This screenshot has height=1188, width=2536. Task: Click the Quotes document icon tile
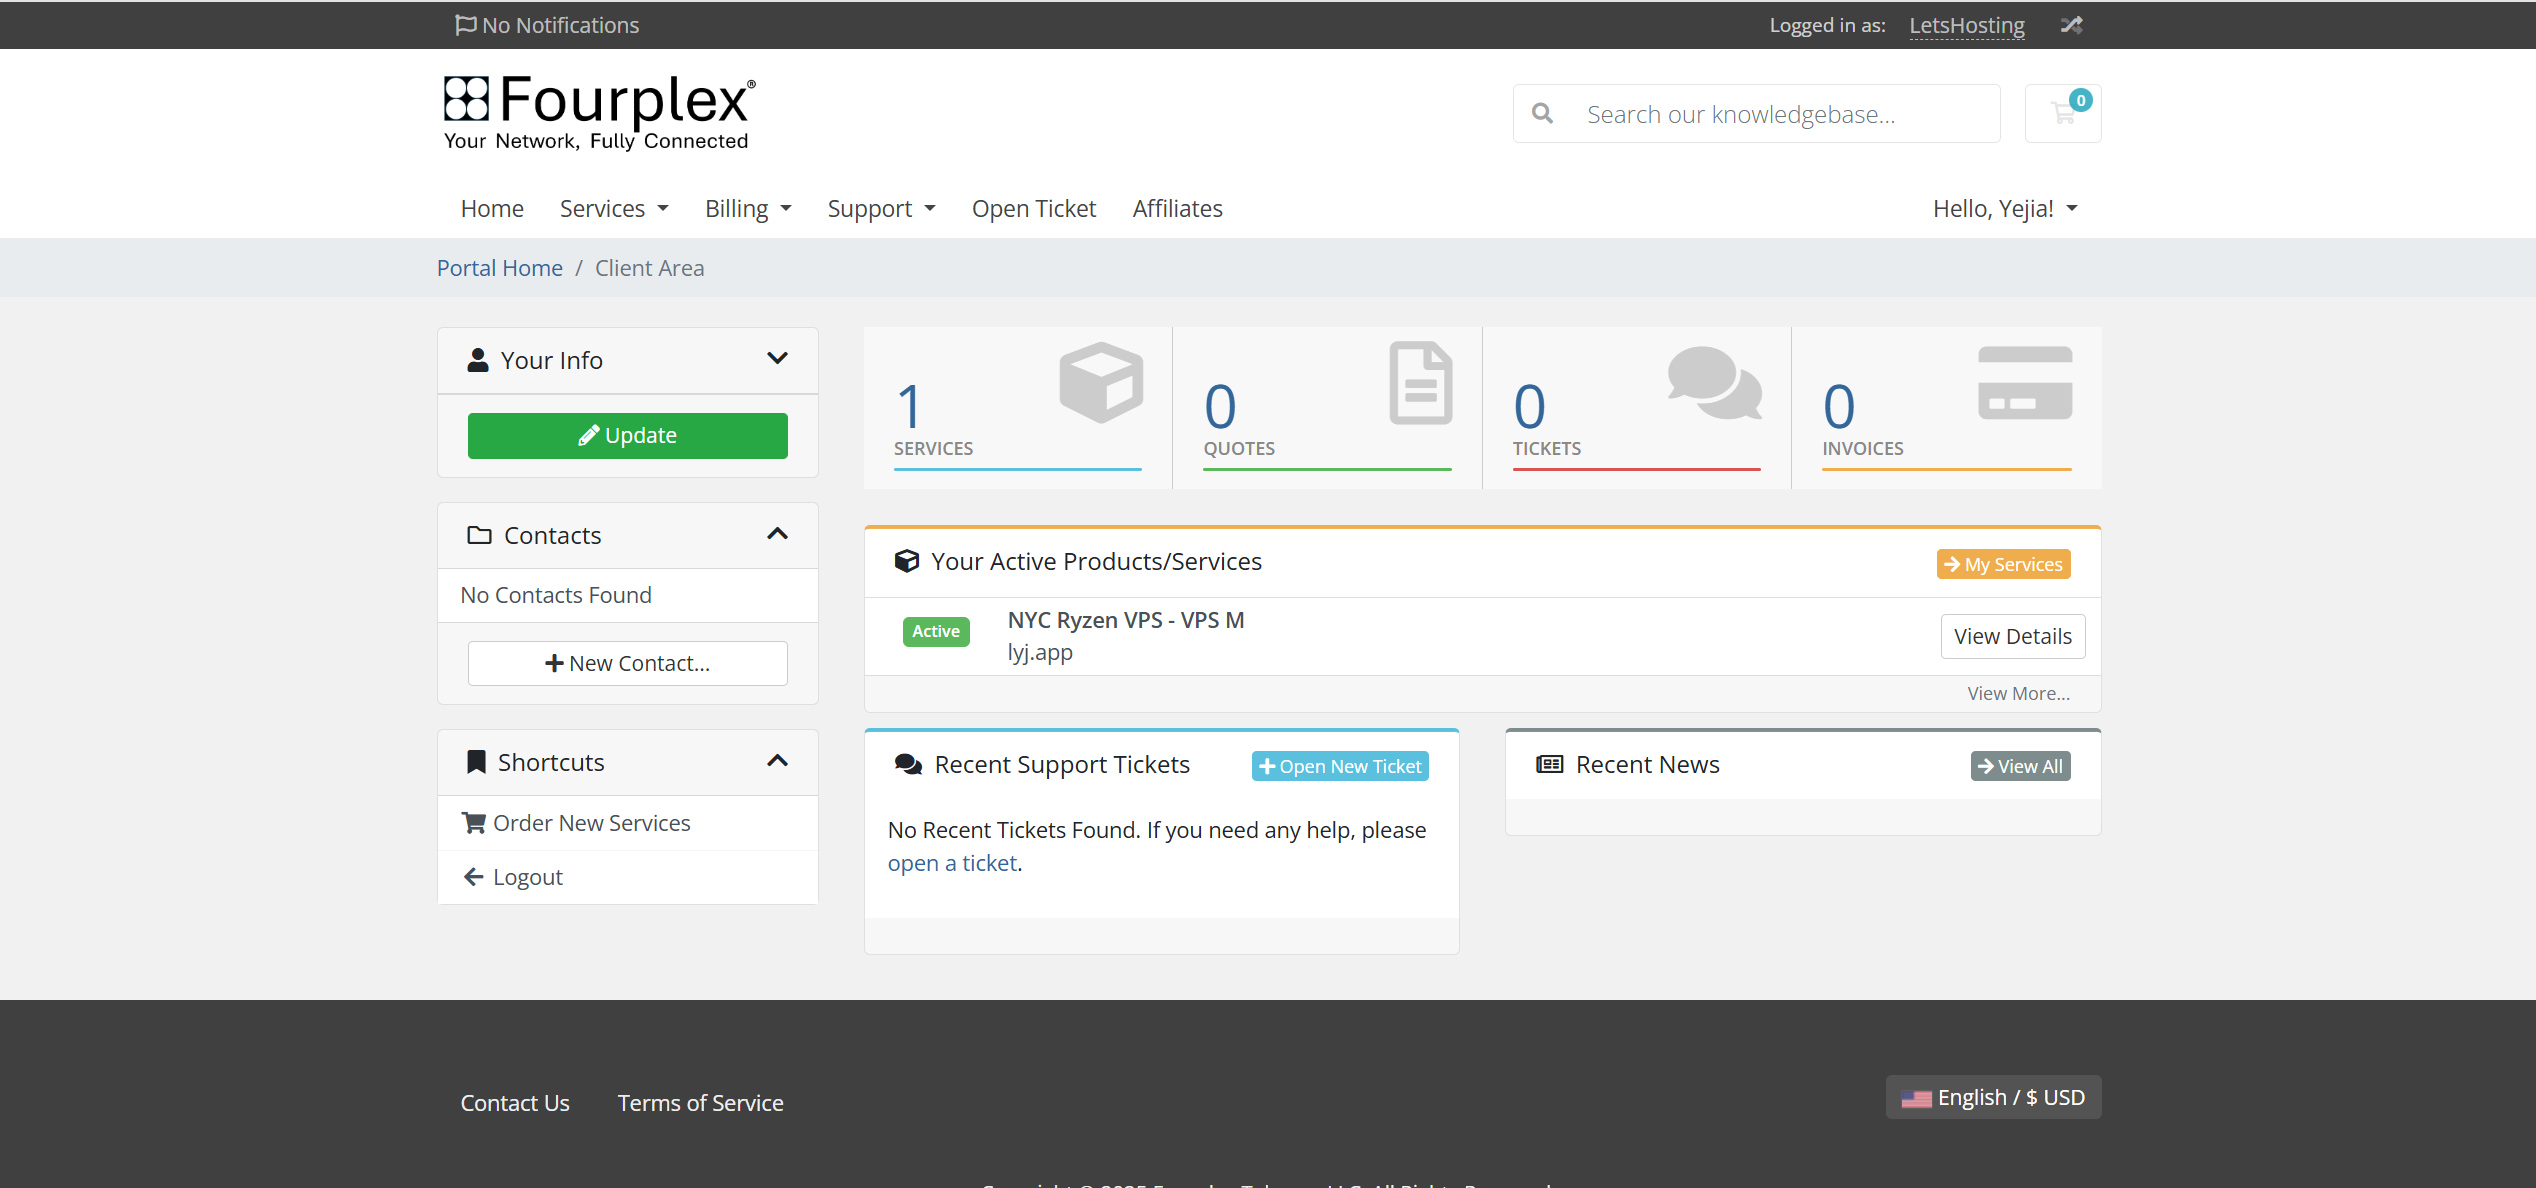pyautogui.click(x=1421, y=383)
